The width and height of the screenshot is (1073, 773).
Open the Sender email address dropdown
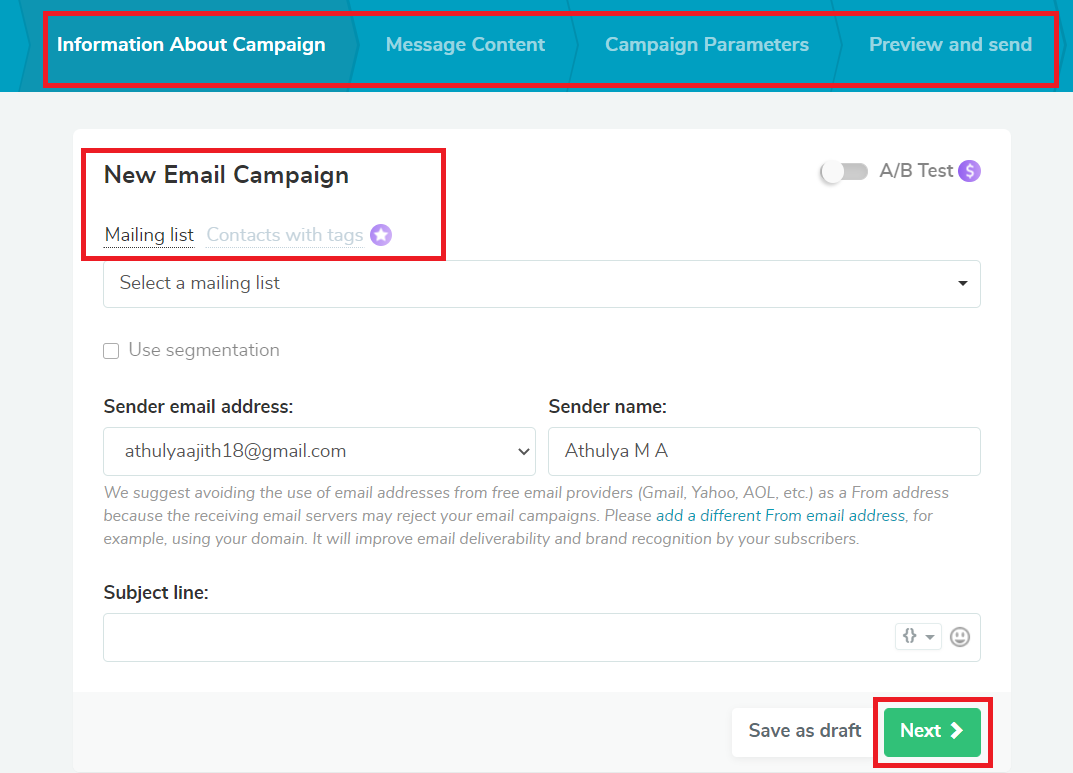pos(319,452)
